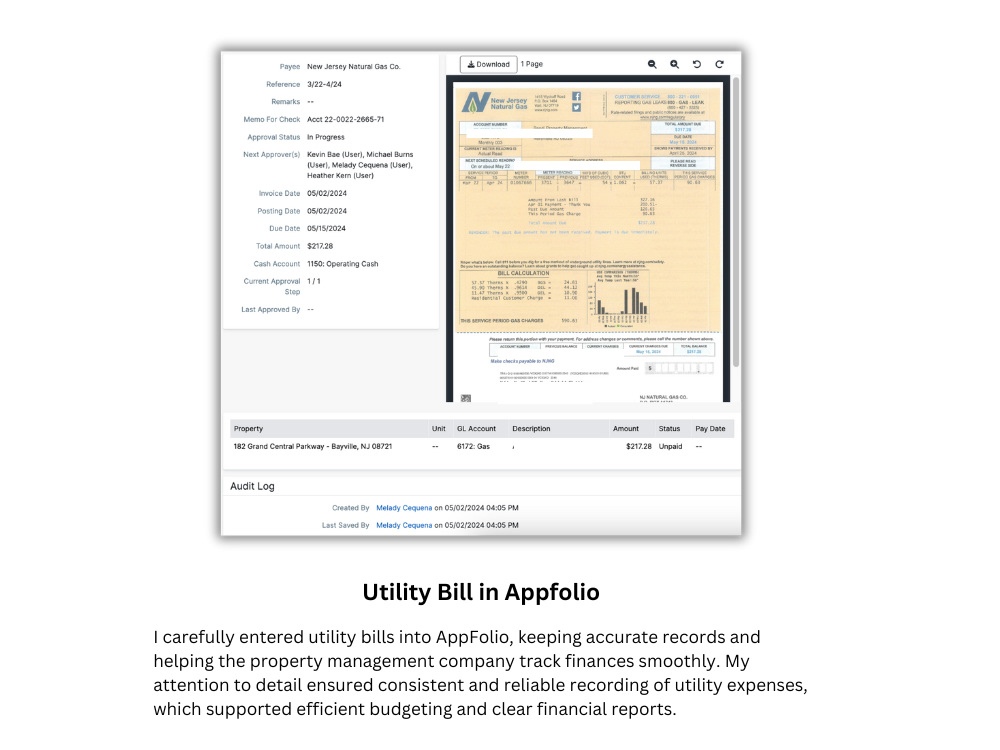Click the due date 05/15/2024
The width and height of the screenshot is (1000, 750).
(x=327, y=228)
